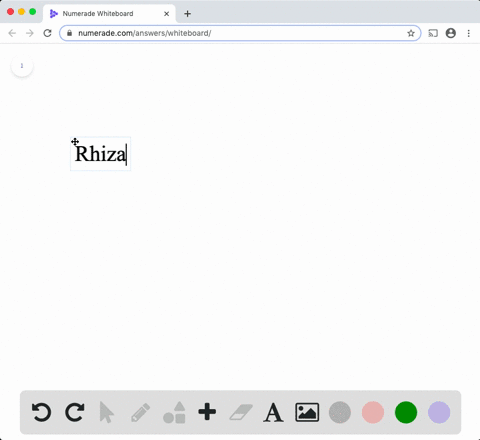
Task: Click the plus add tool
Action: (207, 412)
